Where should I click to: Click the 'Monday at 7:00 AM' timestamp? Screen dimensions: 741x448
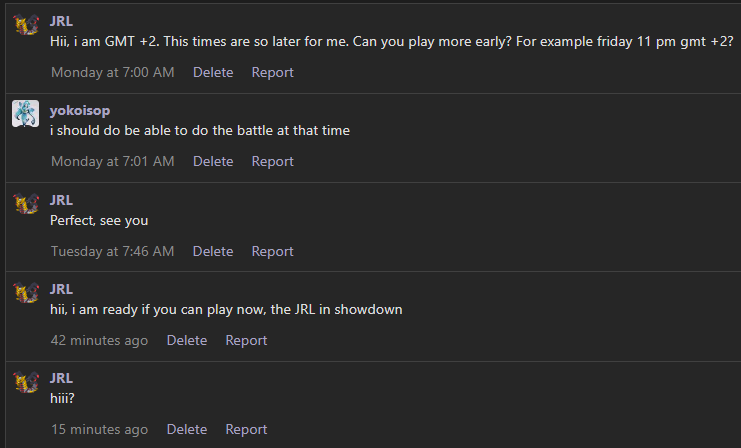(x=113, y=72)
